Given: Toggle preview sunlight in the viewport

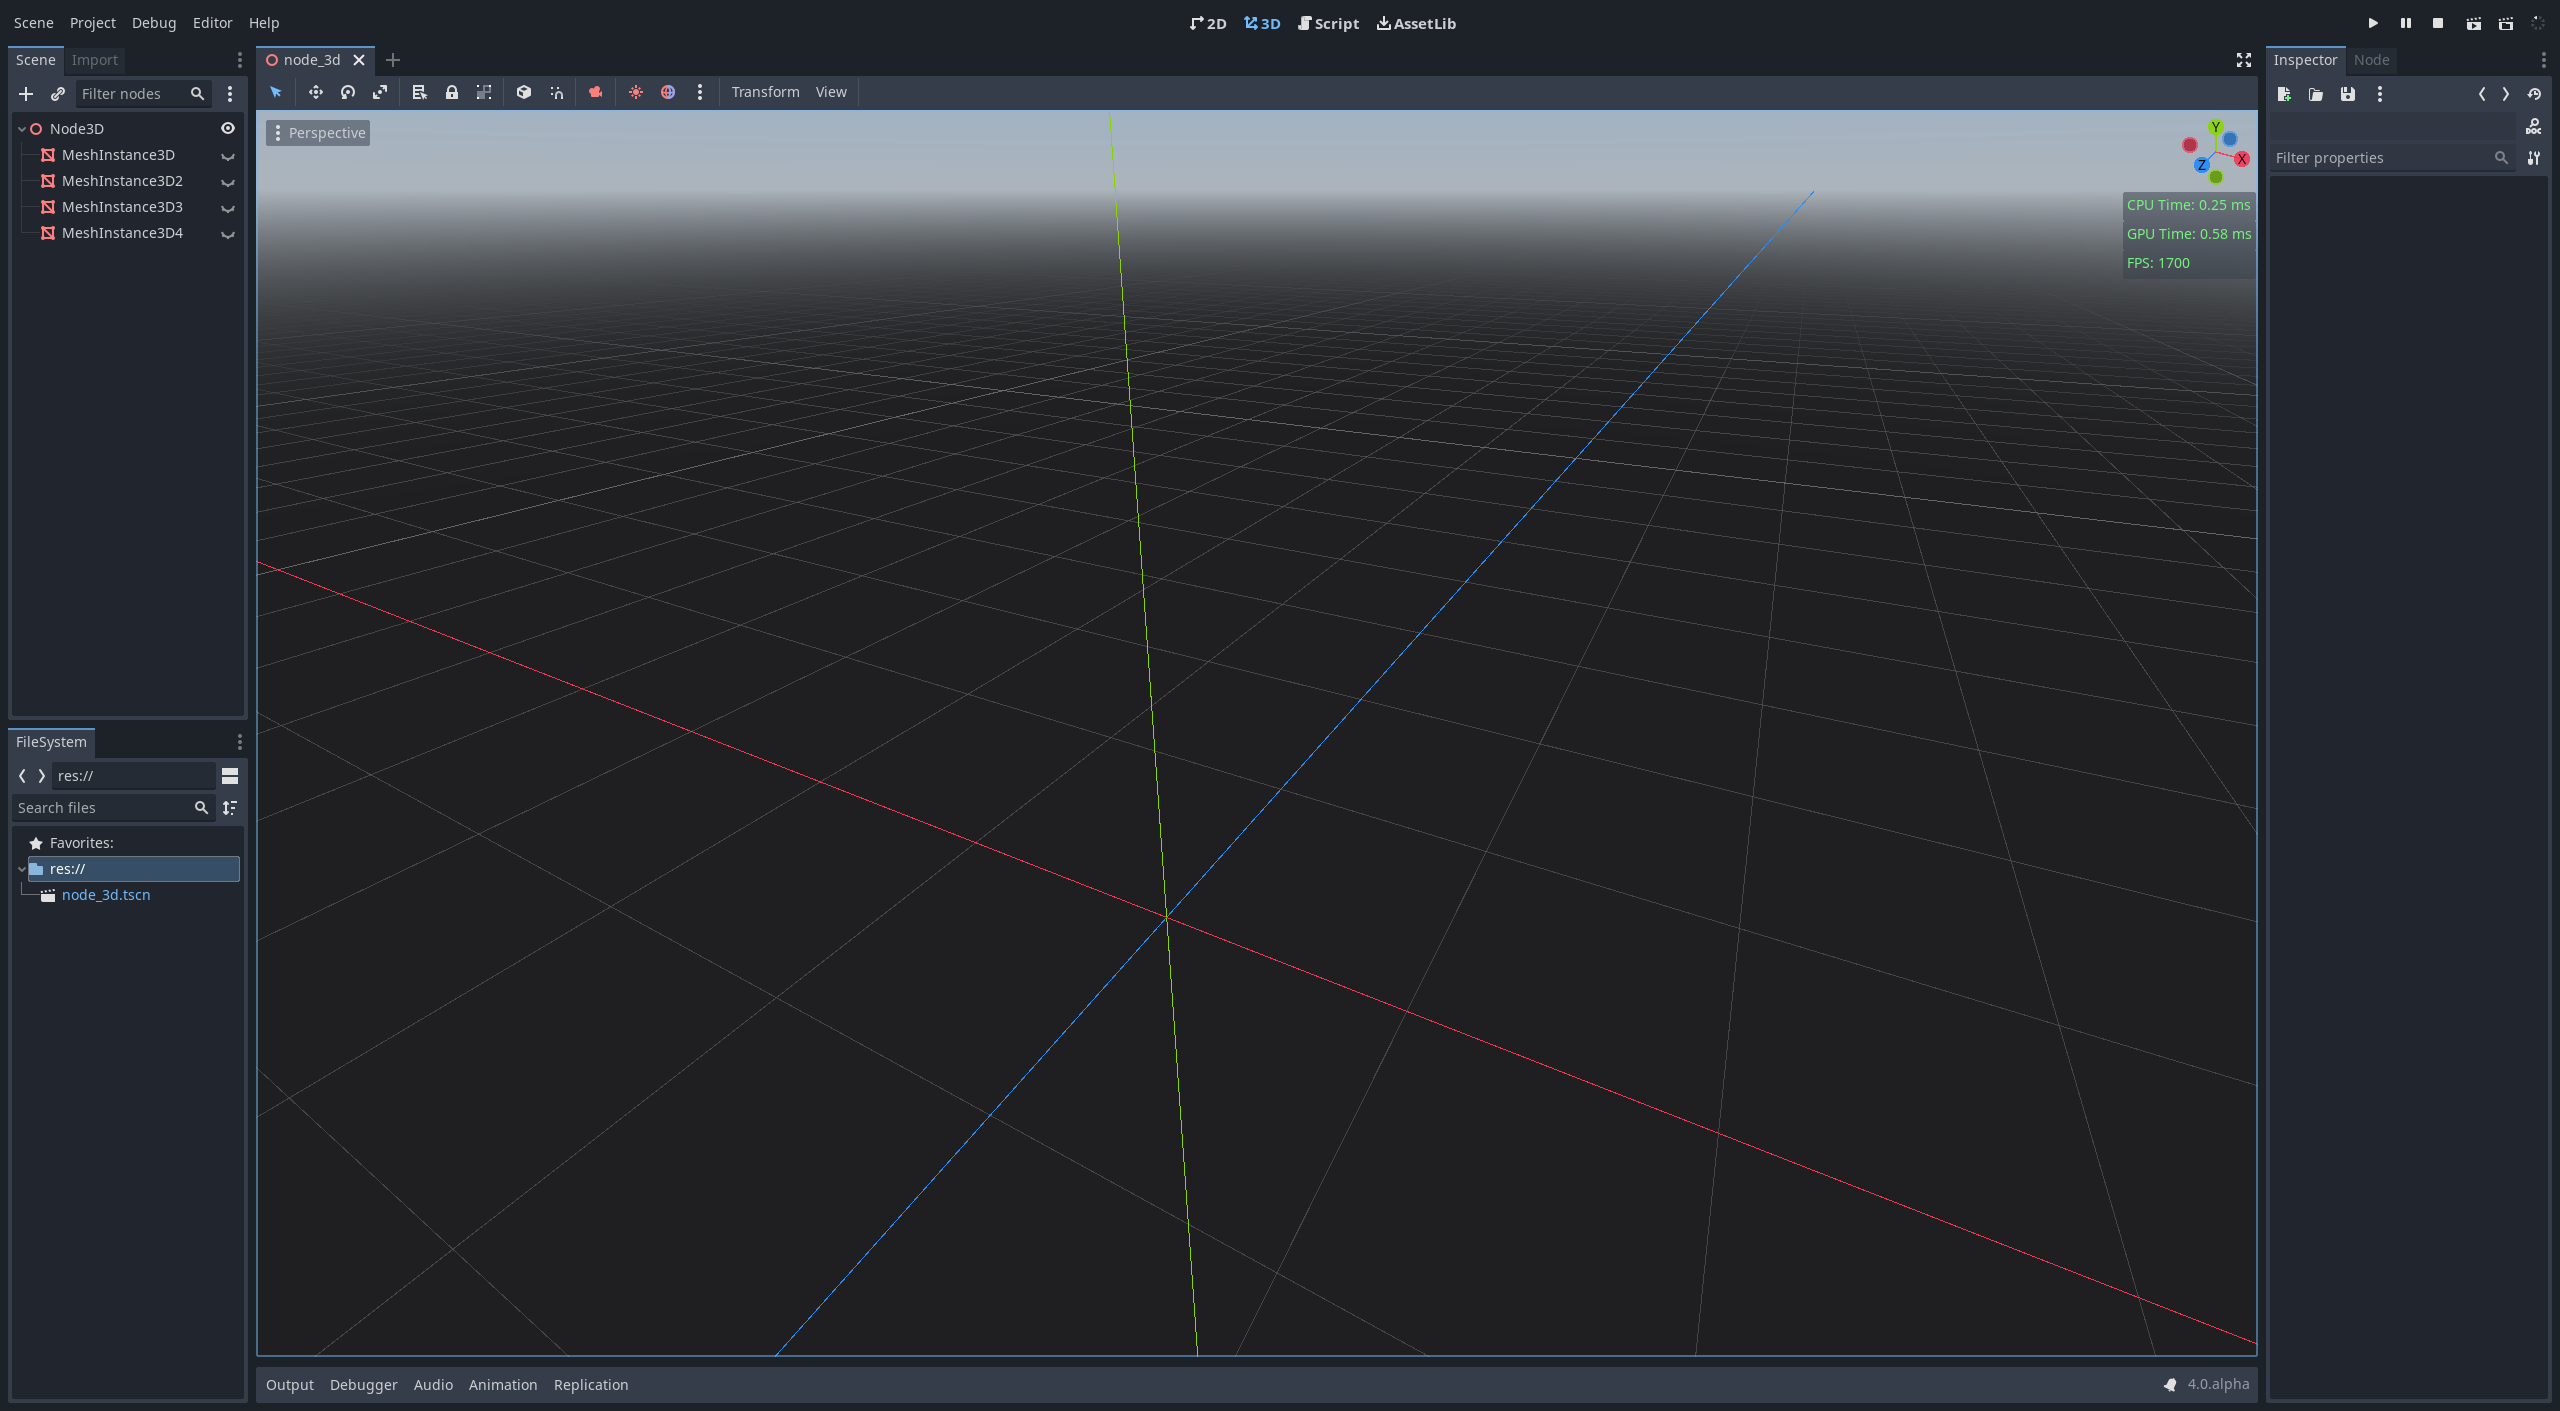Looking at the screenshot, I should [636, 92].
